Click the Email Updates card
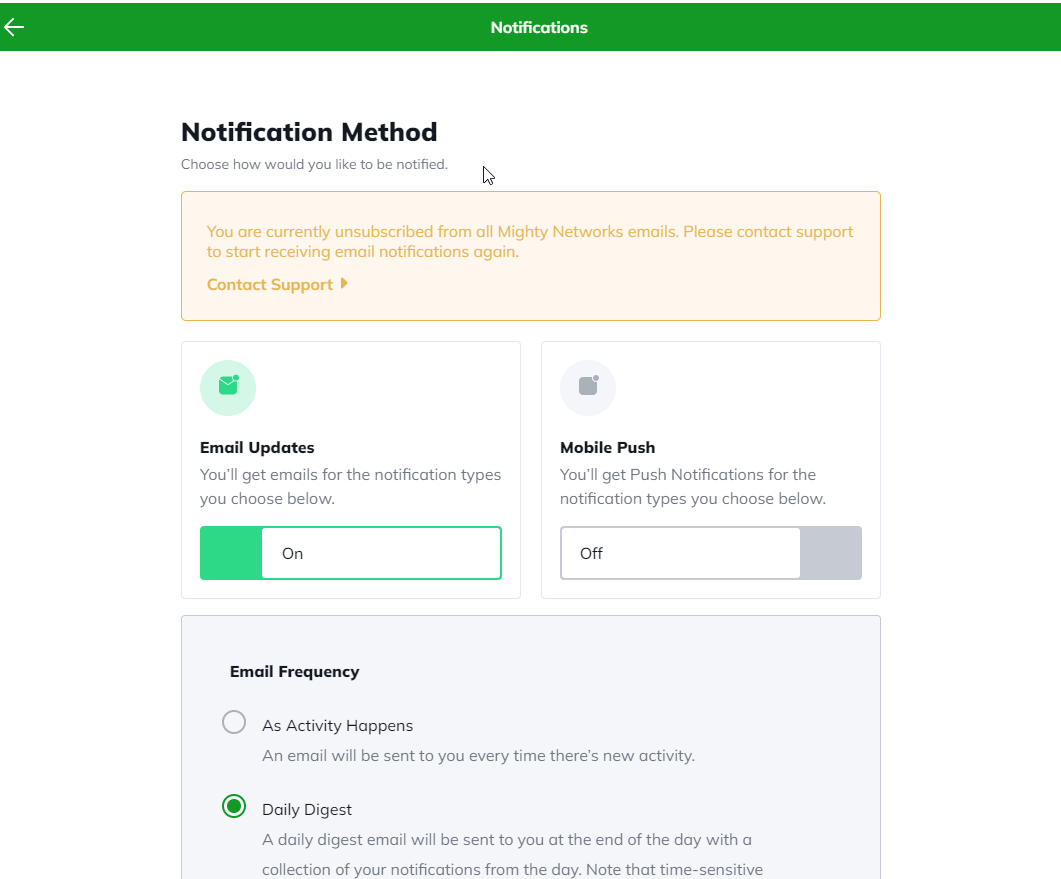 pyautogui.click(x=350, y=468)
